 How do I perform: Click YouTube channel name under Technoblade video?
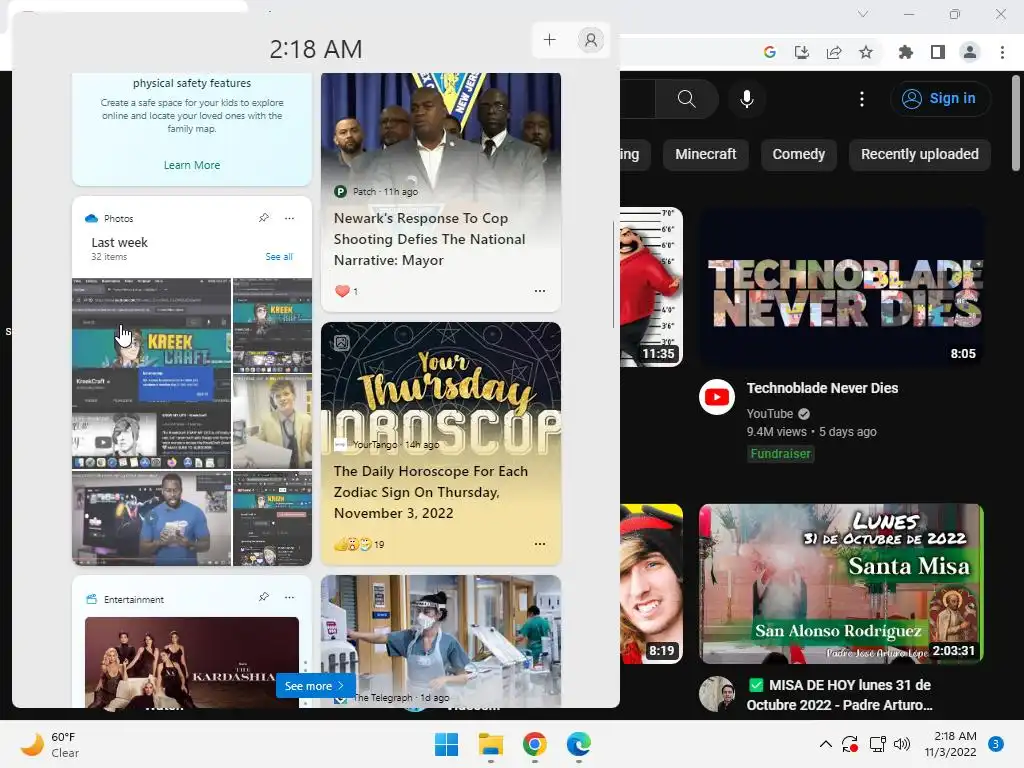tap(769, 413)
